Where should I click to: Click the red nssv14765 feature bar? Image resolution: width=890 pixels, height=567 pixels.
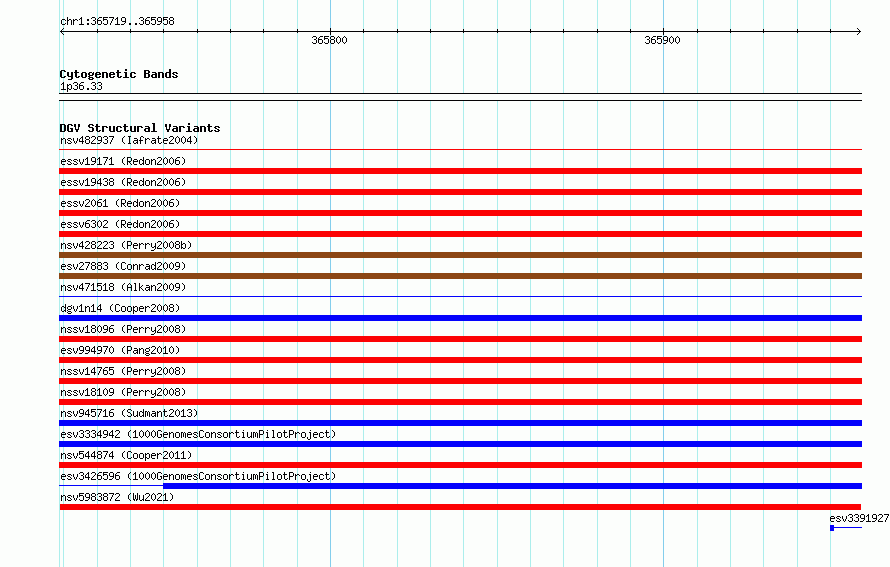coord(460,381)
